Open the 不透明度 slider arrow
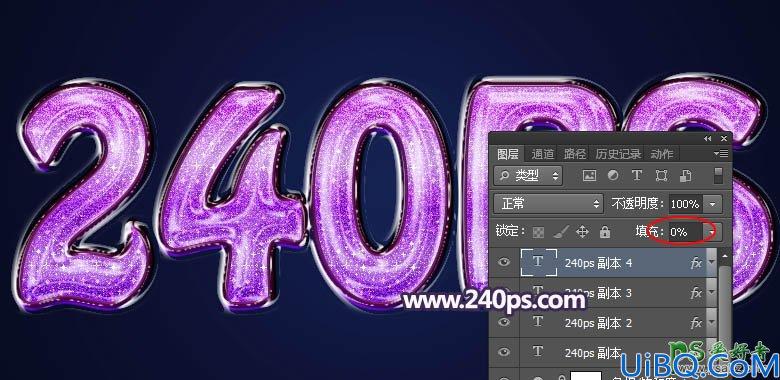This screenshot has width=780, height=380. [713, 204]
